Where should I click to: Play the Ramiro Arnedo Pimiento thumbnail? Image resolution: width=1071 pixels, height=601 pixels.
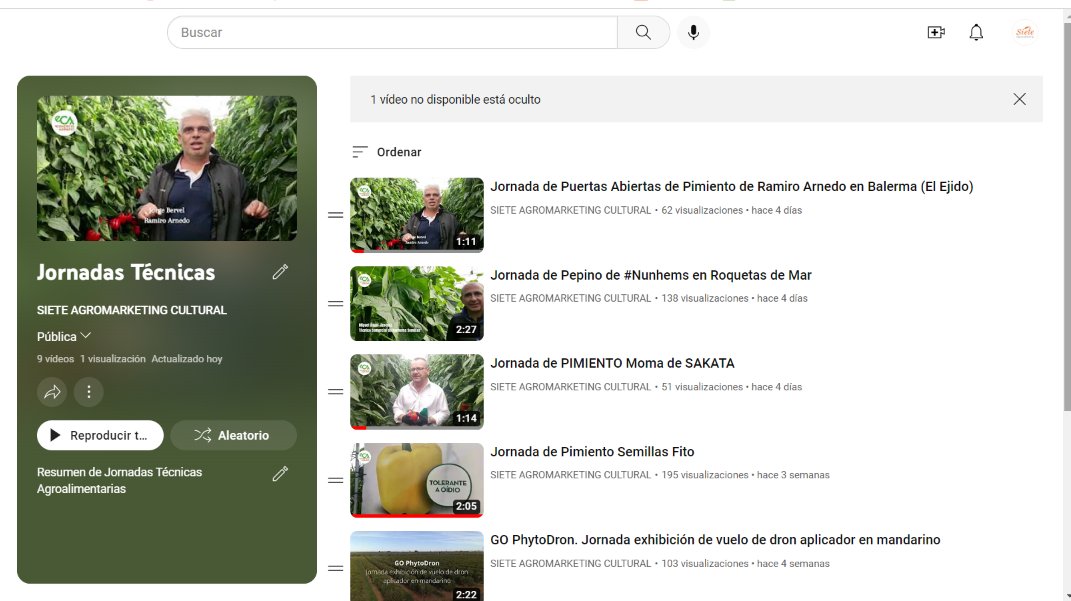(417, 215)
